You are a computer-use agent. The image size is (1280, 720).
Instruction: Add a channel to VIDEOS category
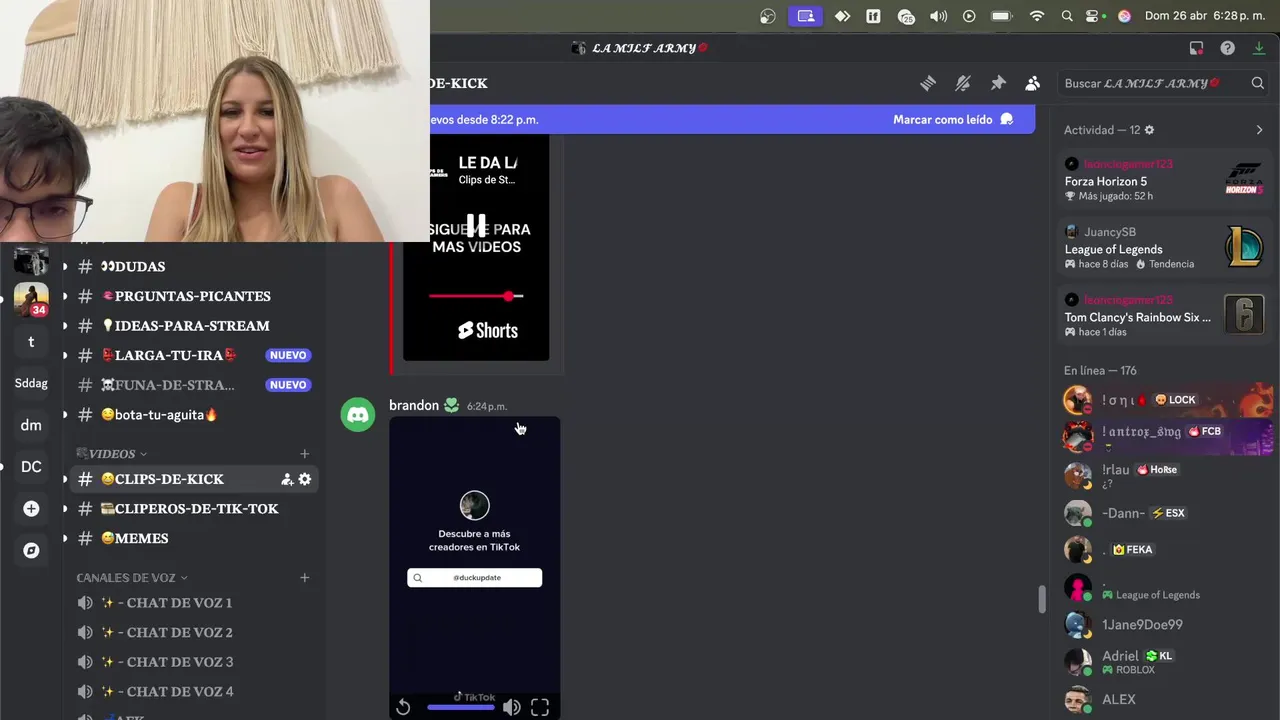pos(305,454)
